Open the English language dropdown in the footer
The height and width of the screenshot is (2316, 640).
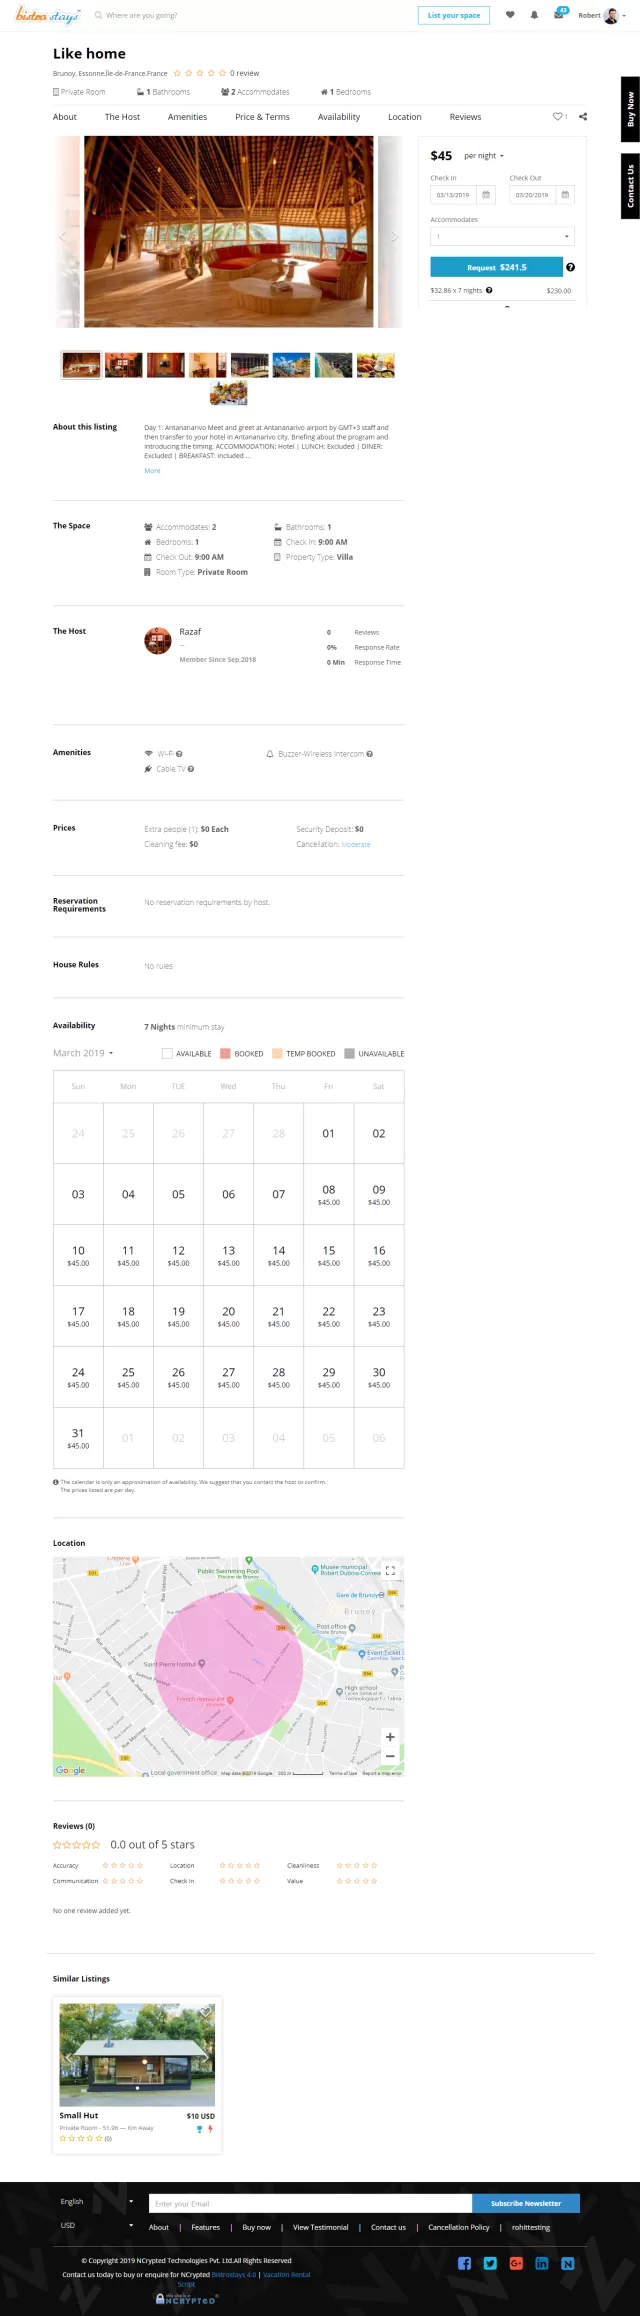click(x=96, y=2201)
